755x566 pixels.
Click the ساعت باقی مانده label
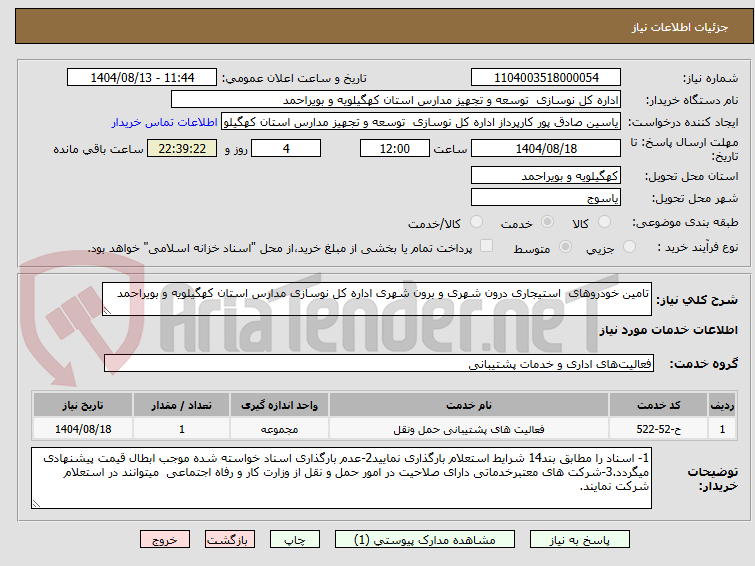[x=98, y=149]
